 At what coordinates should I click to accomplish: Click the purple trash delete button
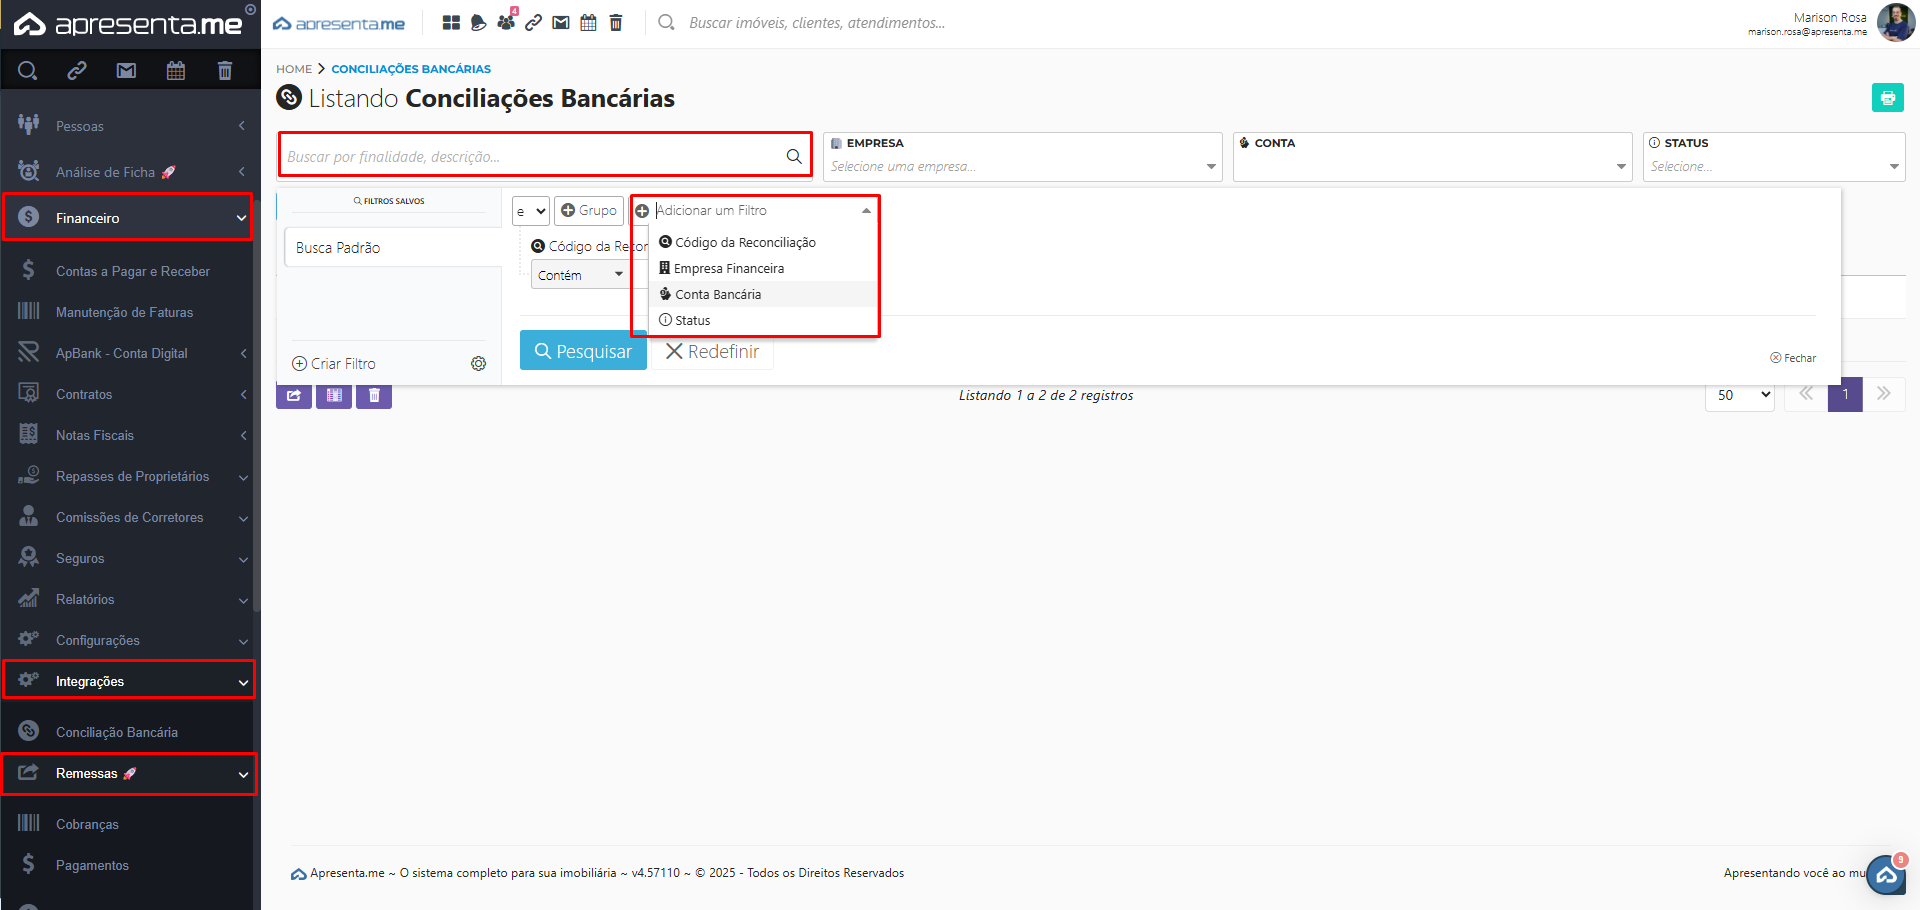pyautogui.click(x=374, y=396)
